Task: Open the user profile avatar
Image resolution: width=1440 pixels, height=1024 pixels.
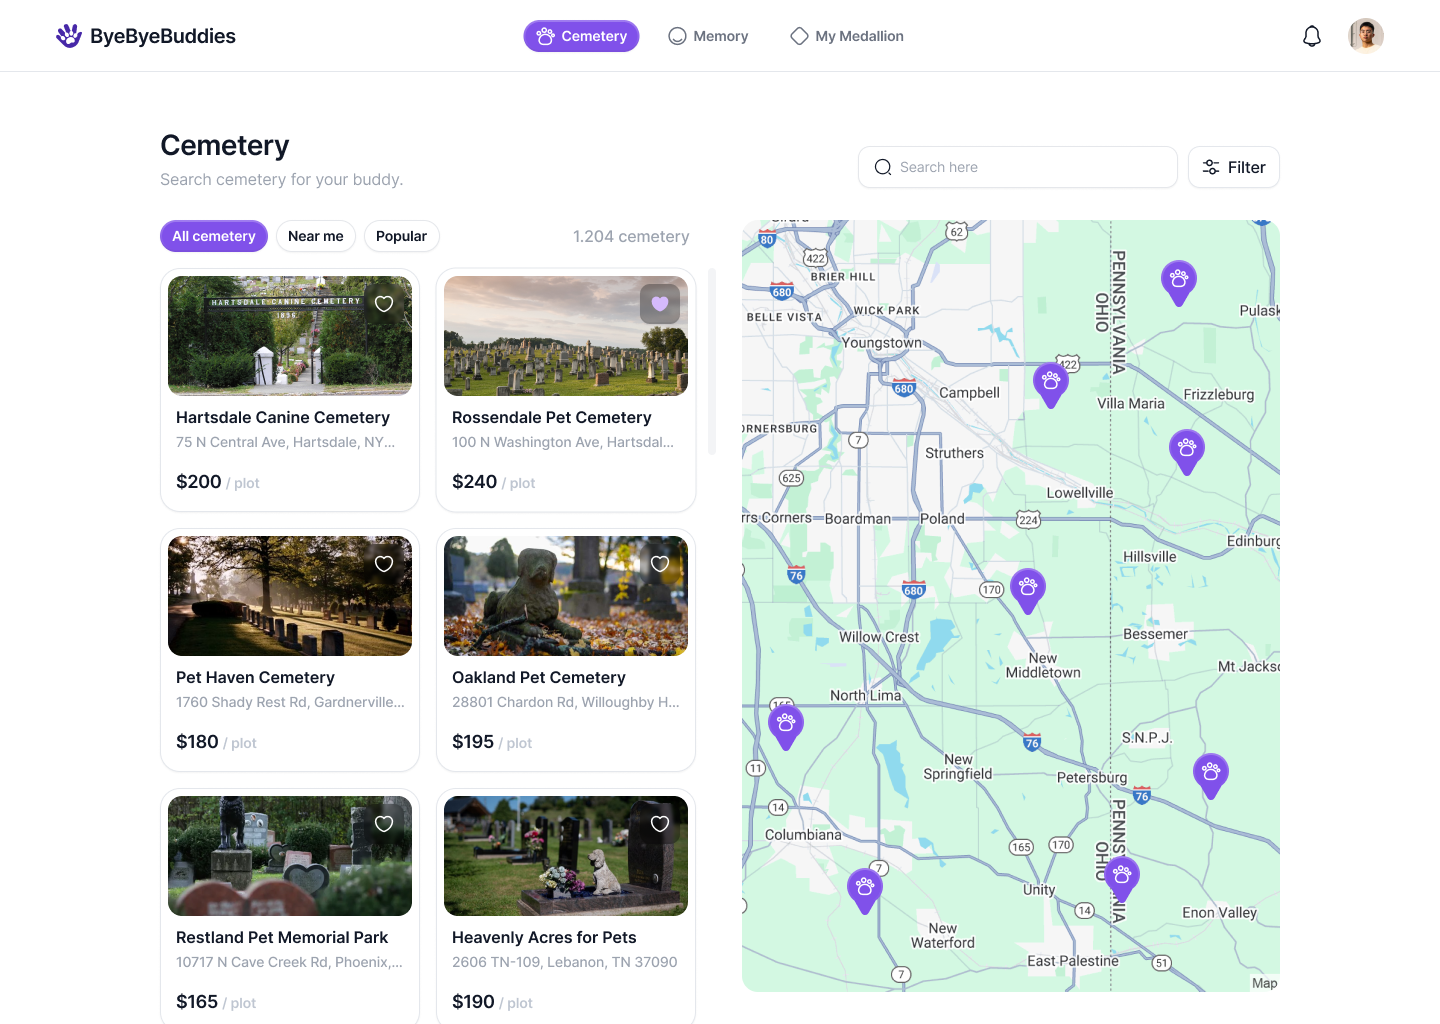Action: click(x=1366, y=36)
